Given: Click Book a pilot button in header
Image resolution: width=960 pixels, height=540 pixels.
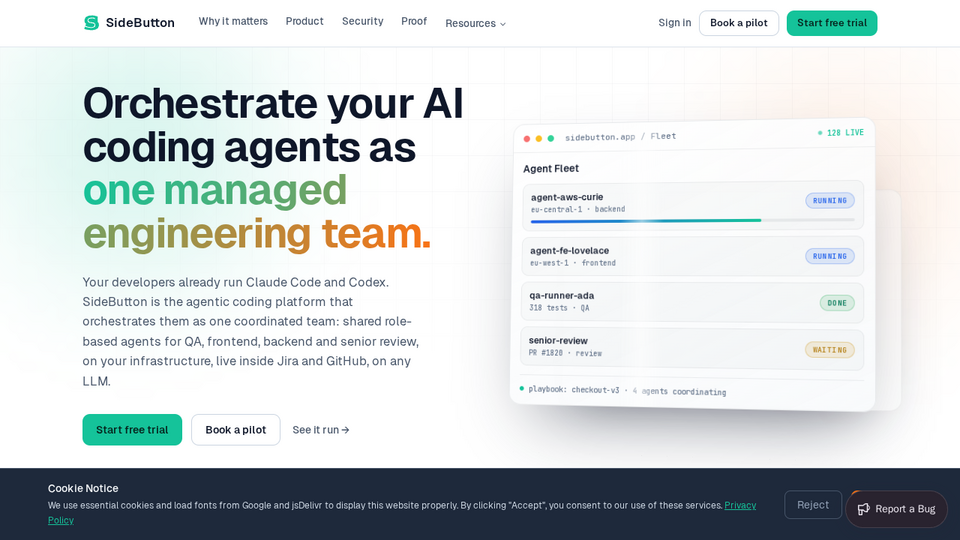Looking at the screenshot, I should tap(739, 23).
